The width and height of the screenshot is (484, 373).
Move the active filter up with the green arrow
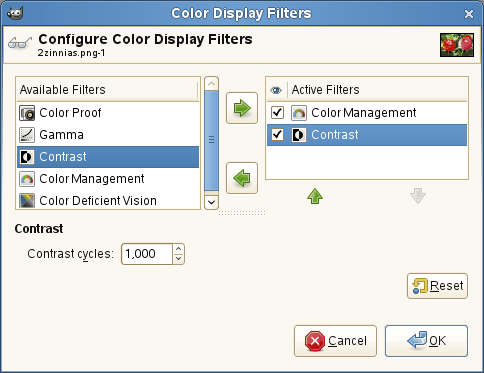(315, 196)
